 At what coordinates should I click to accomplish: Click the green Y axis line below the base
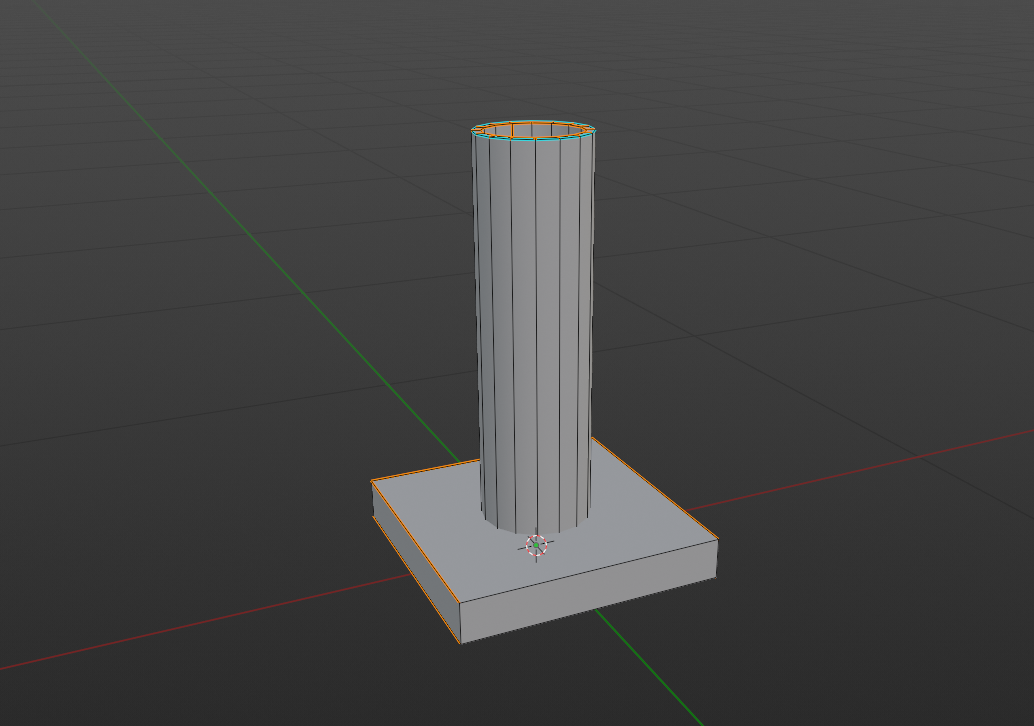pyautogui.click(x=650, y=667)
